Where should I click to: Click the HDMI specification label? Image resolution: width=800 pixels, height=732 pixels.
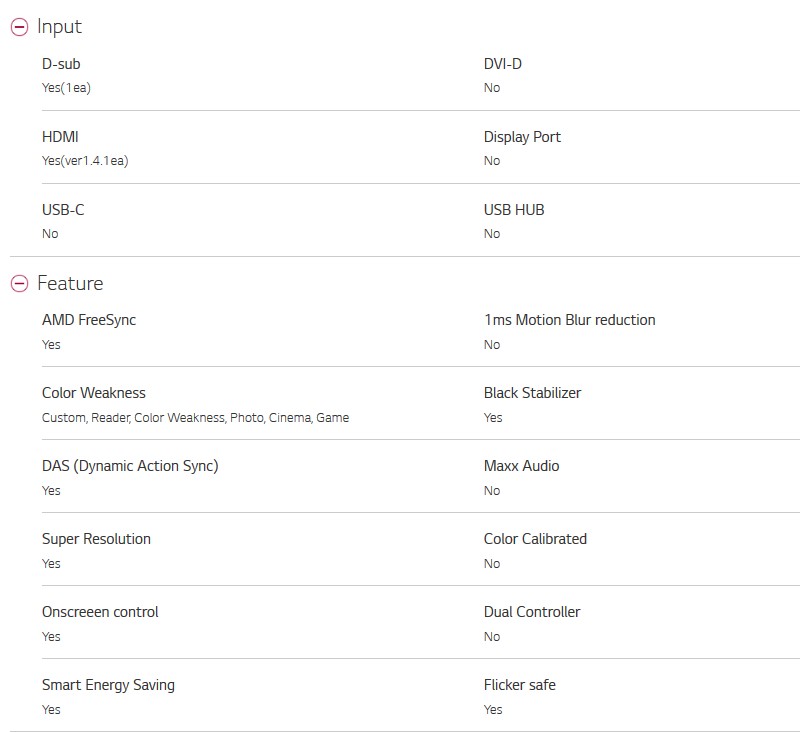60,137
